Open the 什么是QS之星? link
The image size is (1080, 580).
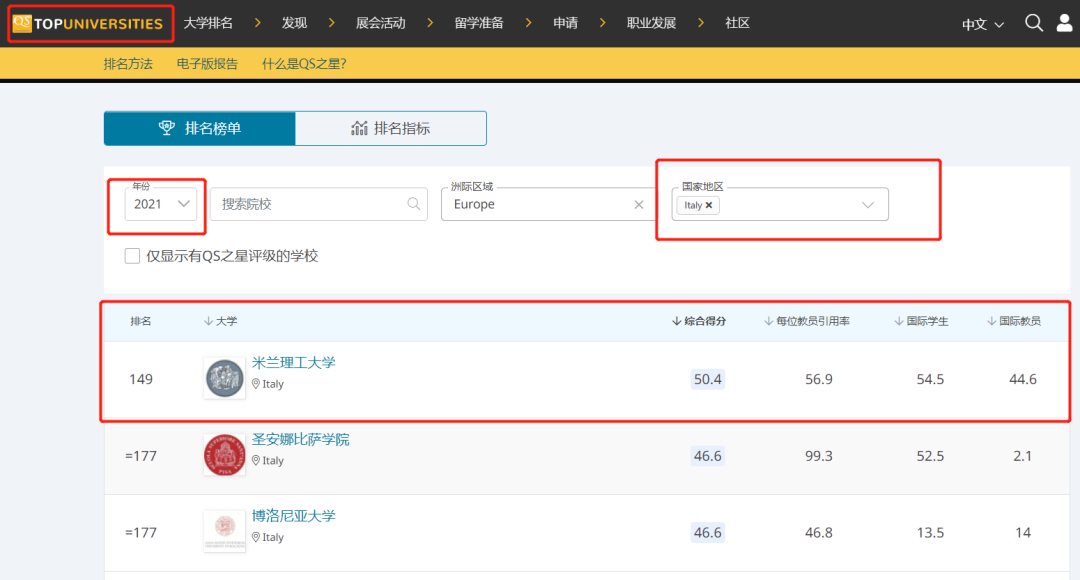(304, 64)
